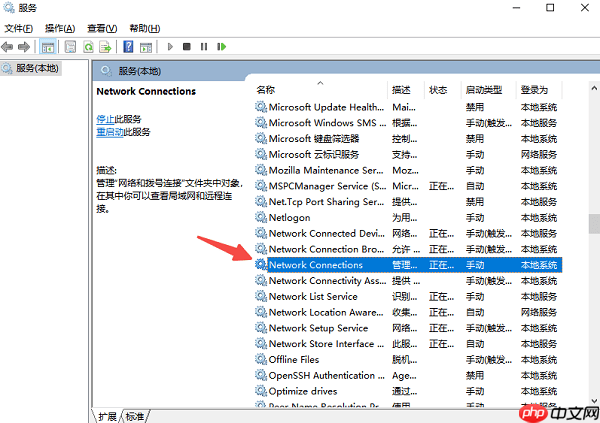Click the Restart Service icon
Viewport: 600px width, 423px height.
(222, 47)
